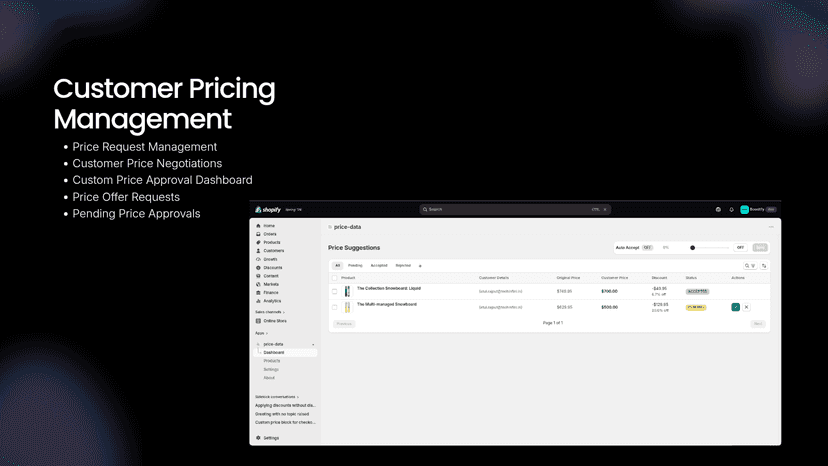The height and width of the screenshot is (466, 828).
Task: Open table search and filter button
Action: [x=750, y=266]
